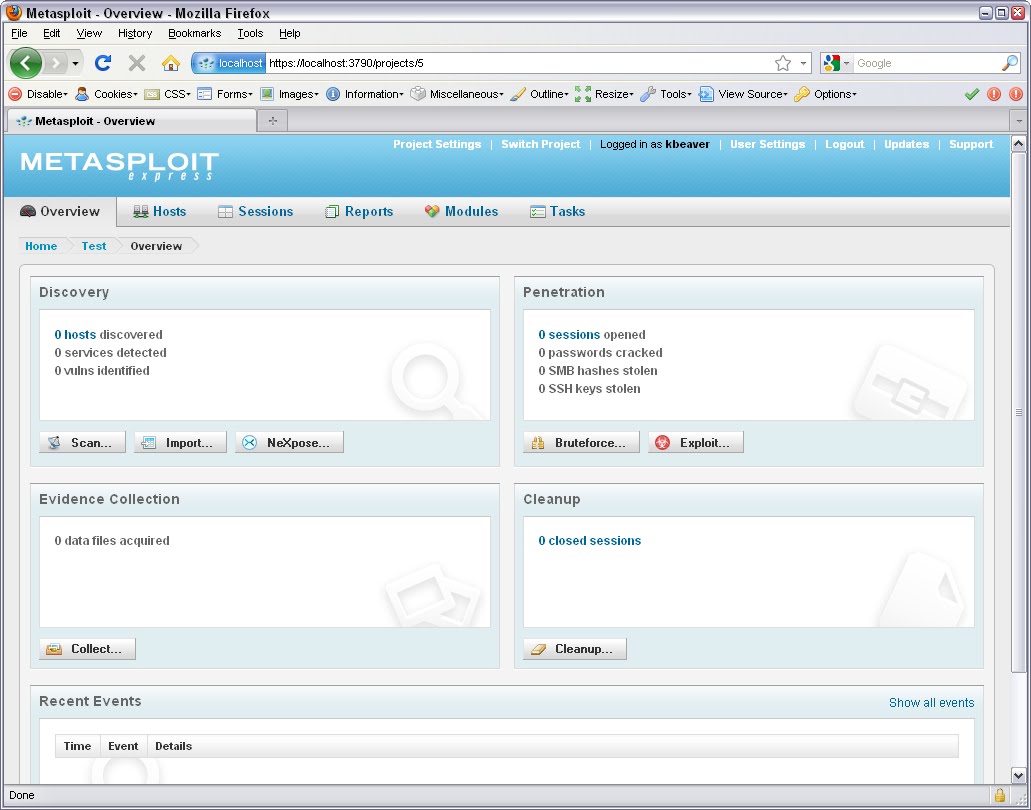Open the Support link

(971, 144)
